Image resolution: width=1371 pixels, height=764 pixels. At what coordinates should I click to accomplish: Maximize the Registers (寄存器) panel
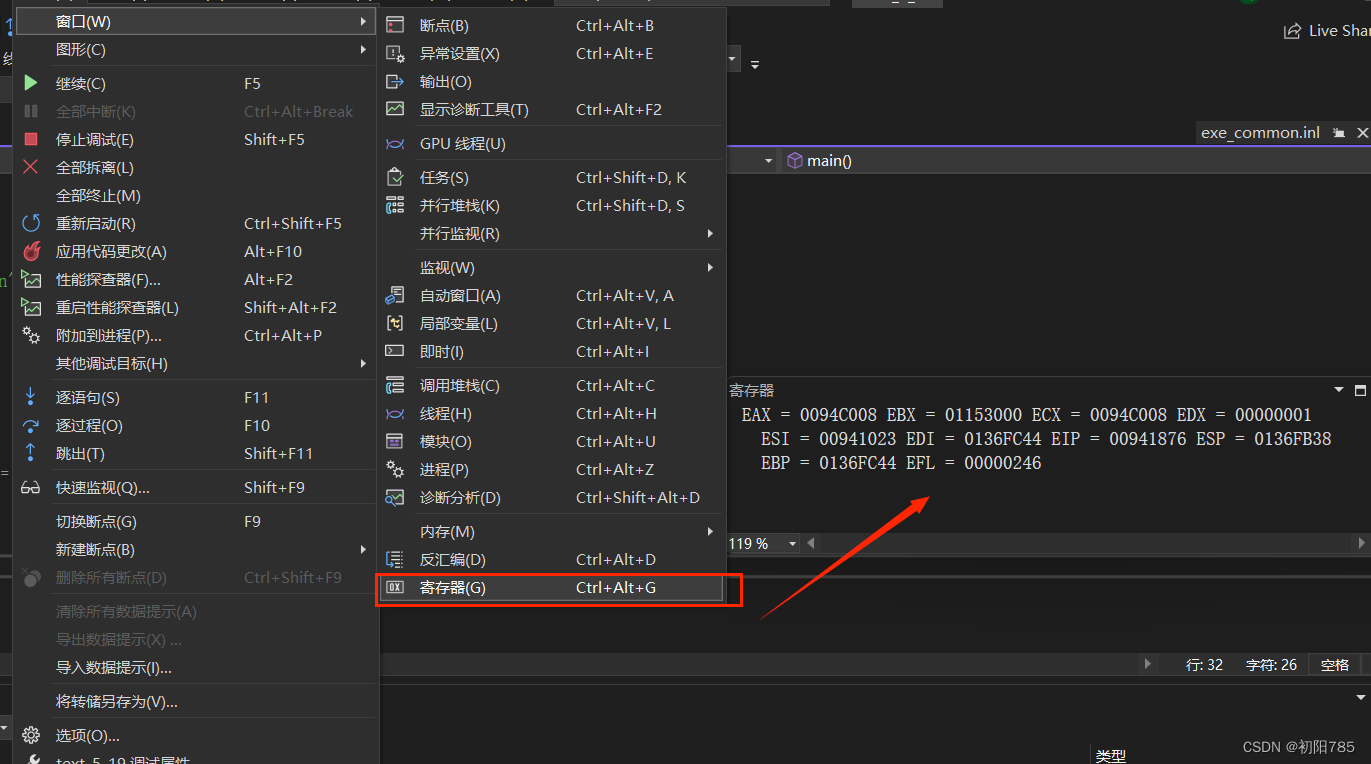pyautogui.click(x=1360, y=390)
